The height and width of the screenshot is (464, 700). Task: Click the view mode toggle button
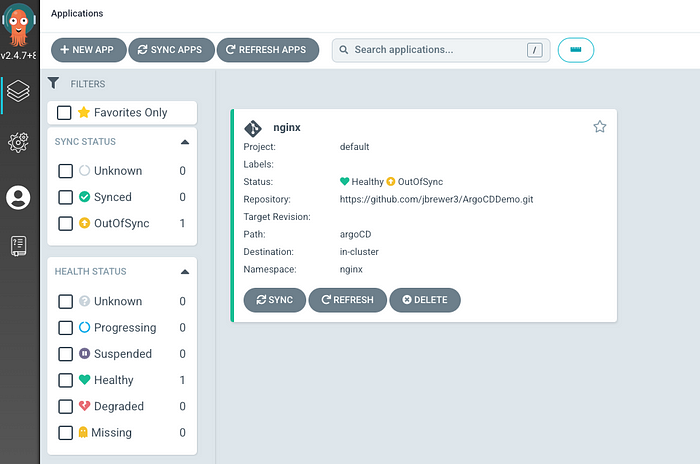point(575,50)
